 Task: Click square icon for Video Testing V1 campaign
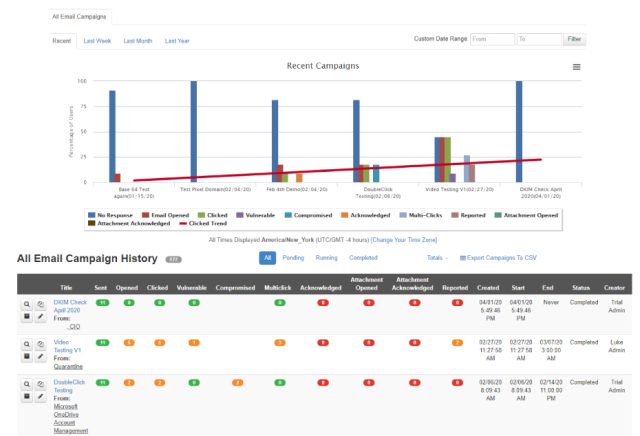[27, 358]
